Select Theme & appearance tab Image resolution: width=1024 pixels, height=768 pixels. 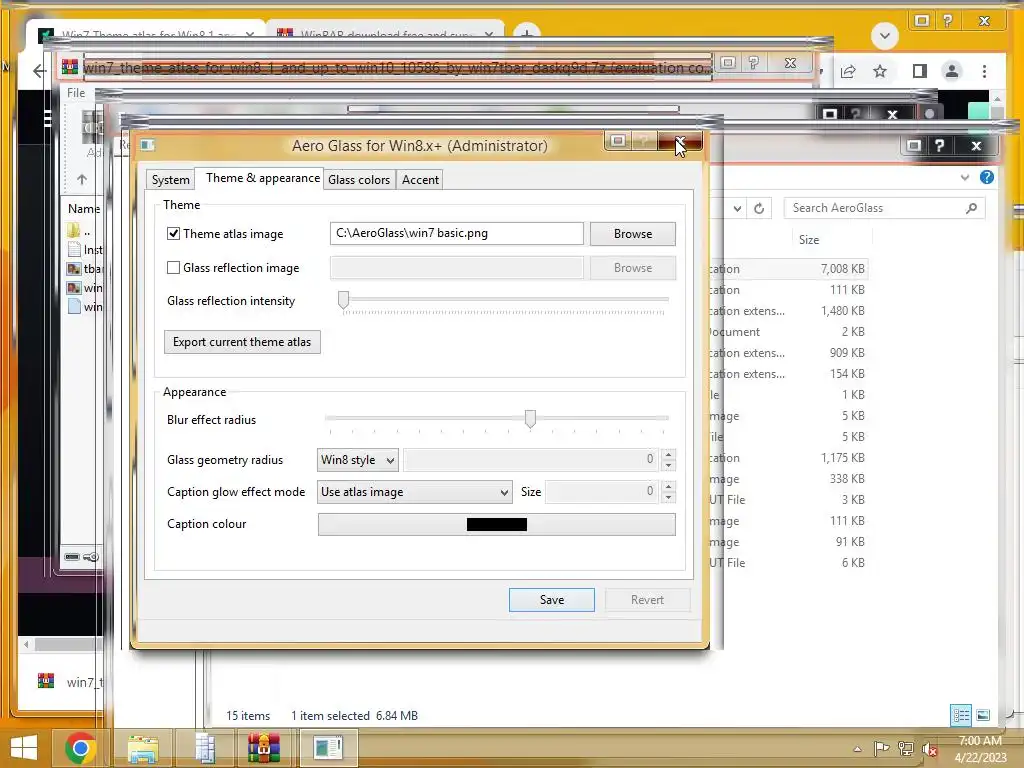tap(263, 178)
